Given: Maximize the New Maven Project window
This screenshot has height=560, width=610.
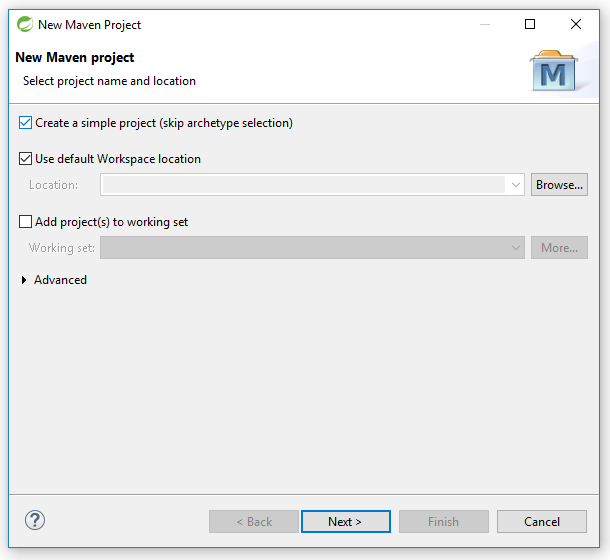Looking at the screenshot, I should (530, 24).
